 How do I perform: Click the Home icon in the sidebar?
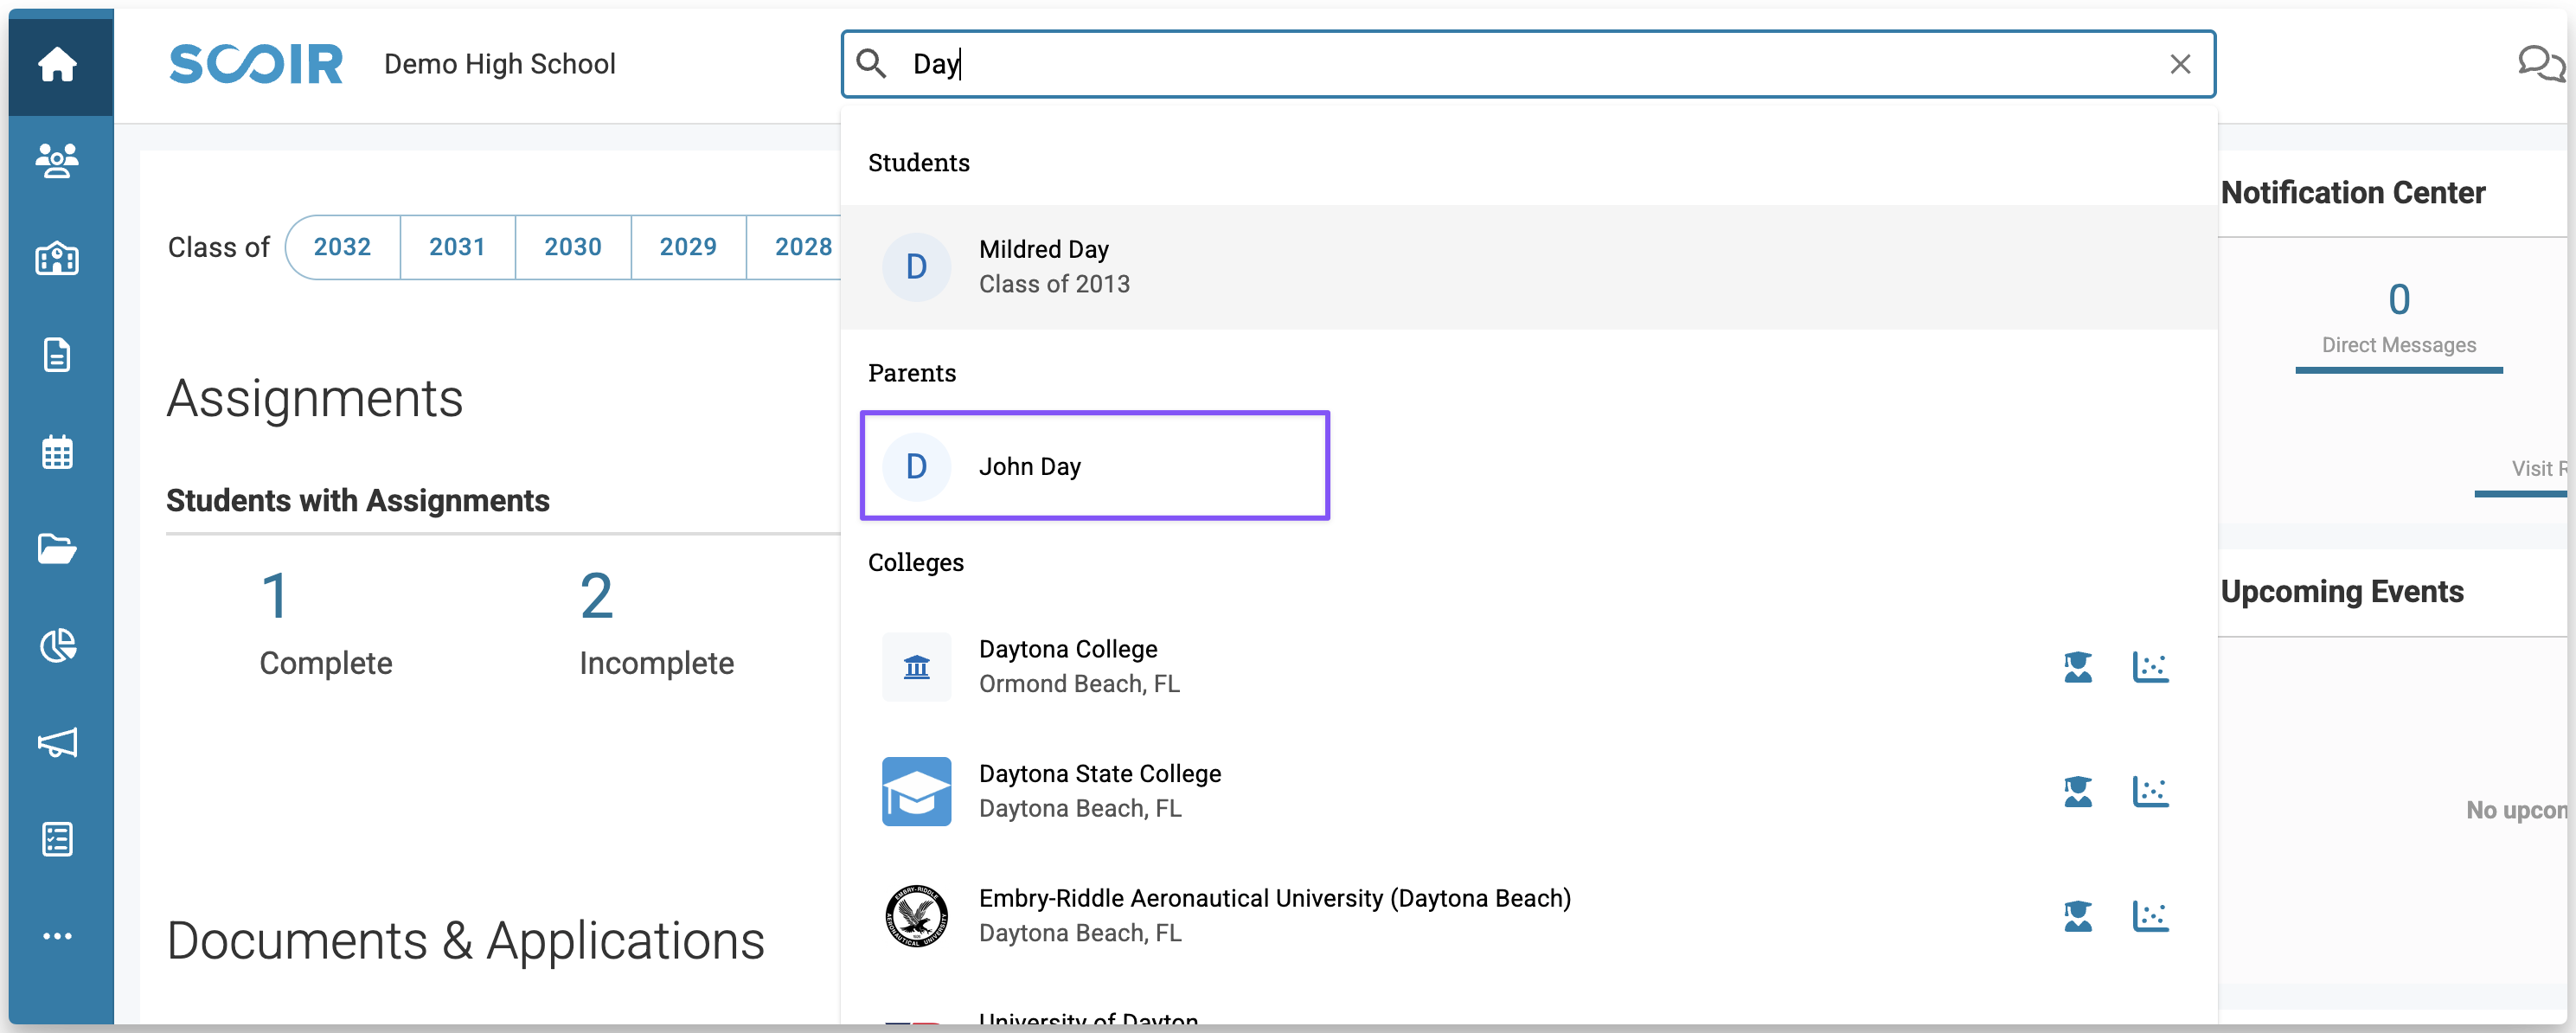[x=57, y=64]
